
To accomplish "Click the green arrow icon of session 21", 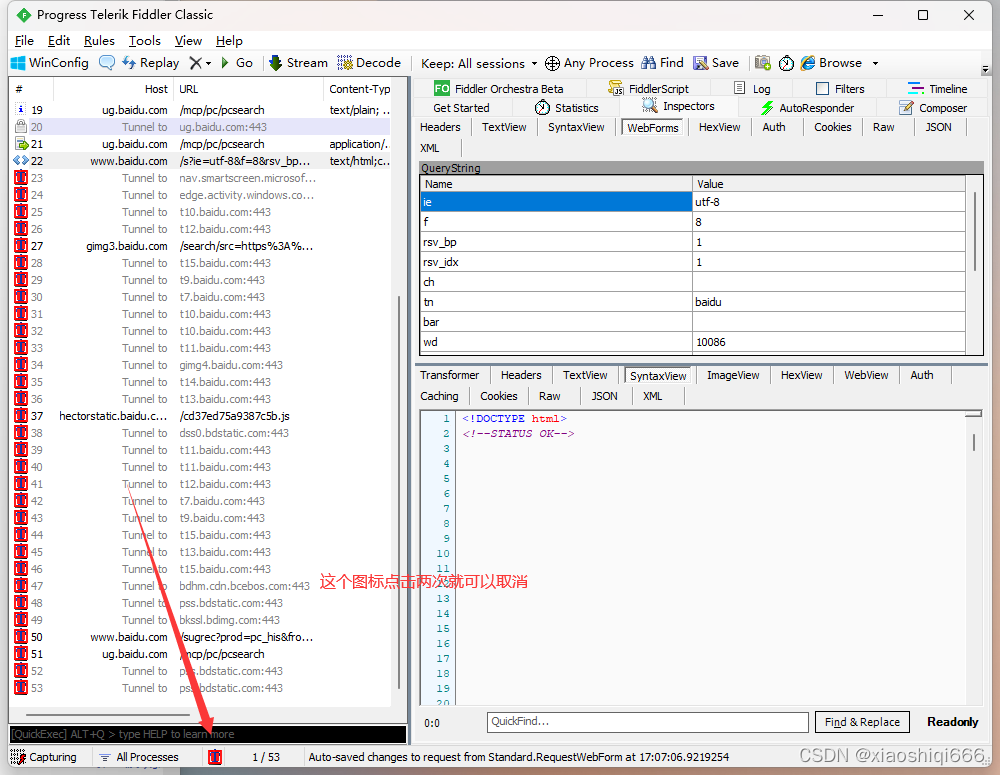I will (x=20, y=144).
